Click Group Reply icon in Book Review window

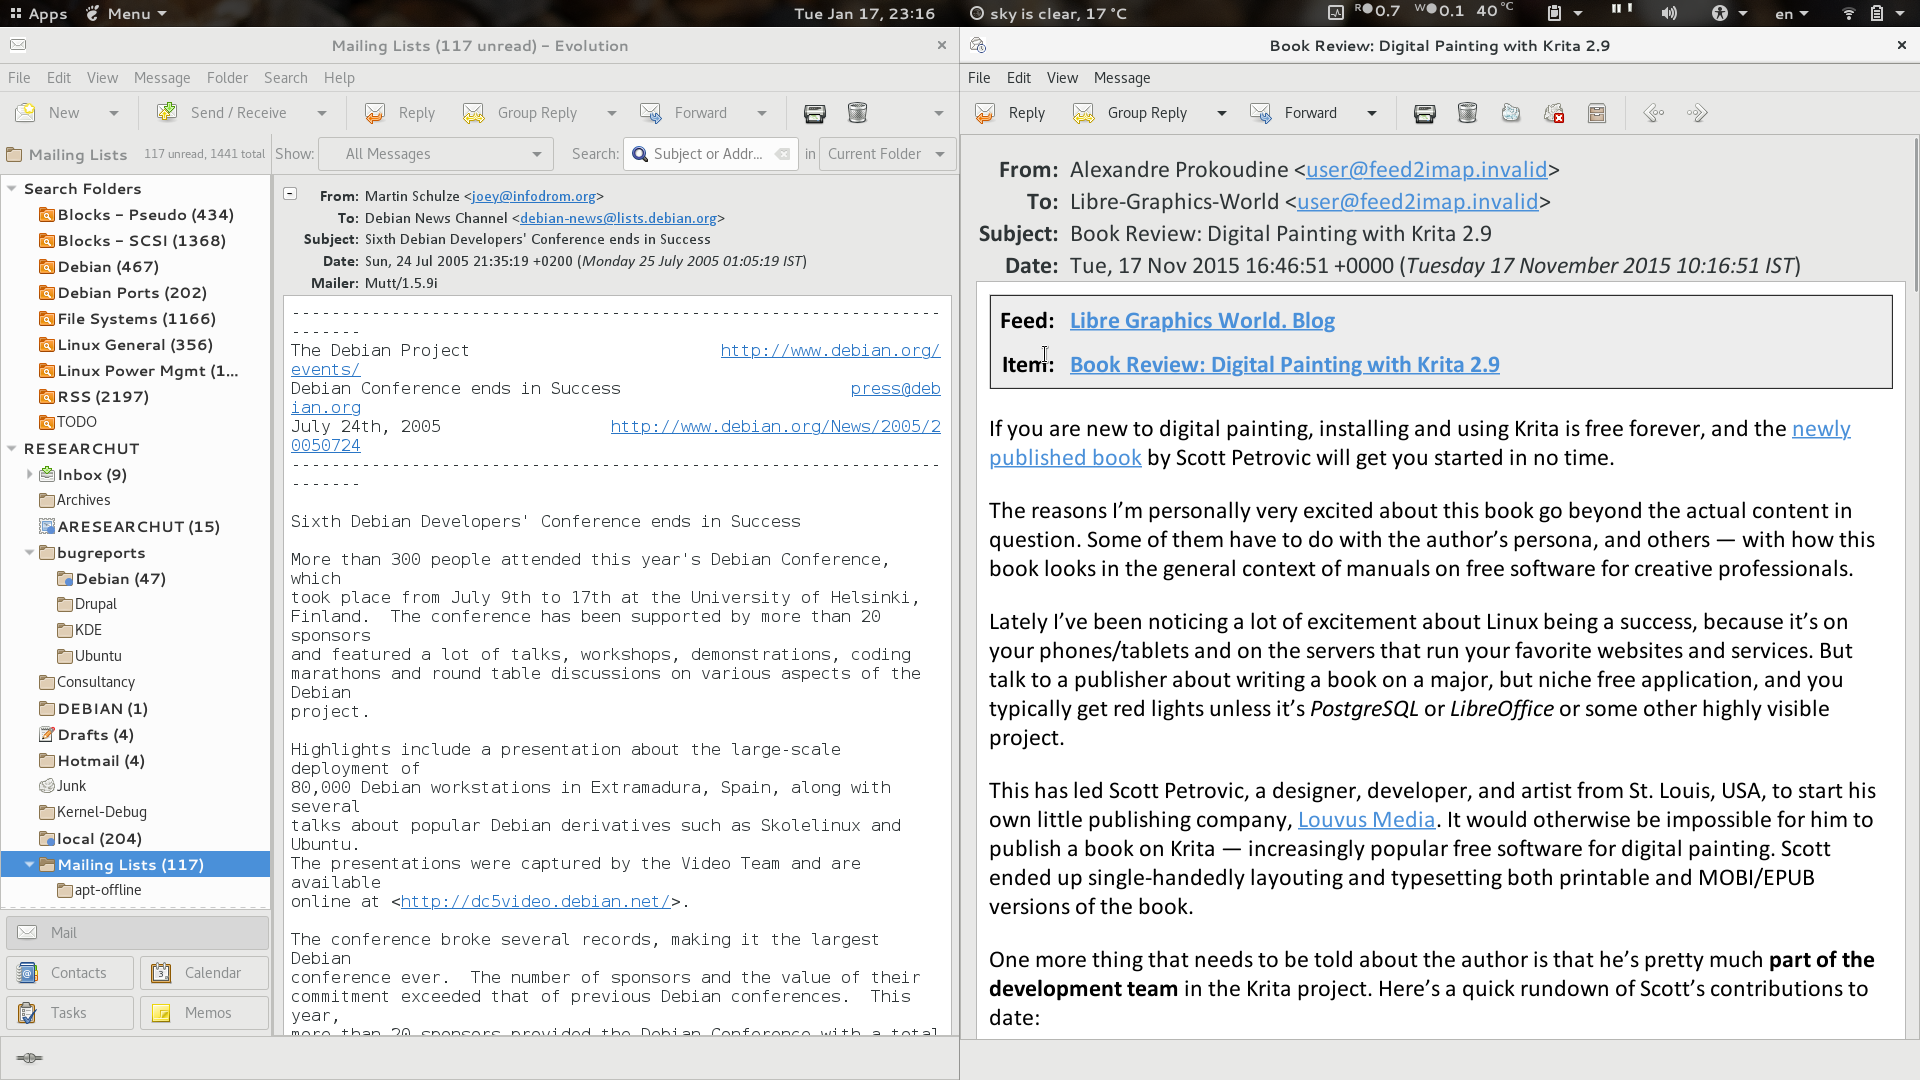point(1084,113)
